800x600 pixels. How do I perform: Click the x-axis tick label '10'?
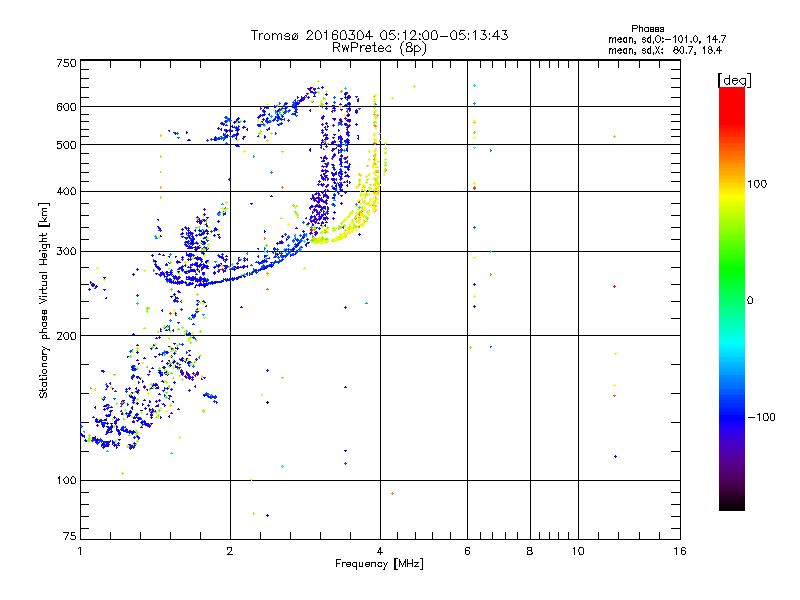578,551
